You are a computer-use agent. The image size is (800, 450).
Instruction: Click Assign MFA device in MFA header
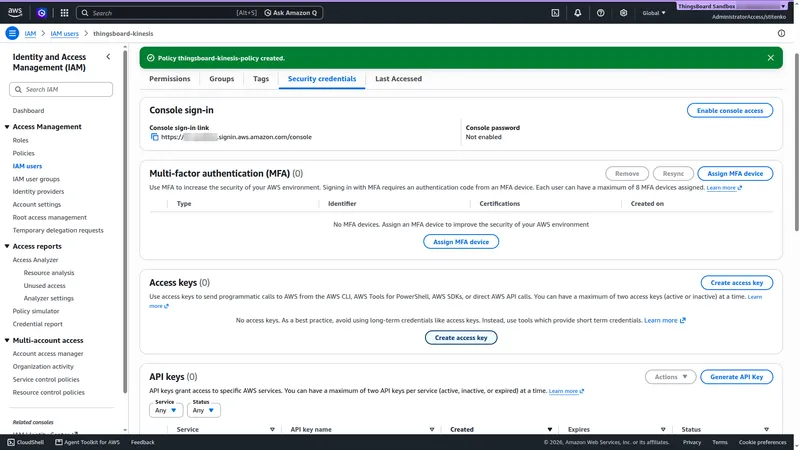point(735,173)
